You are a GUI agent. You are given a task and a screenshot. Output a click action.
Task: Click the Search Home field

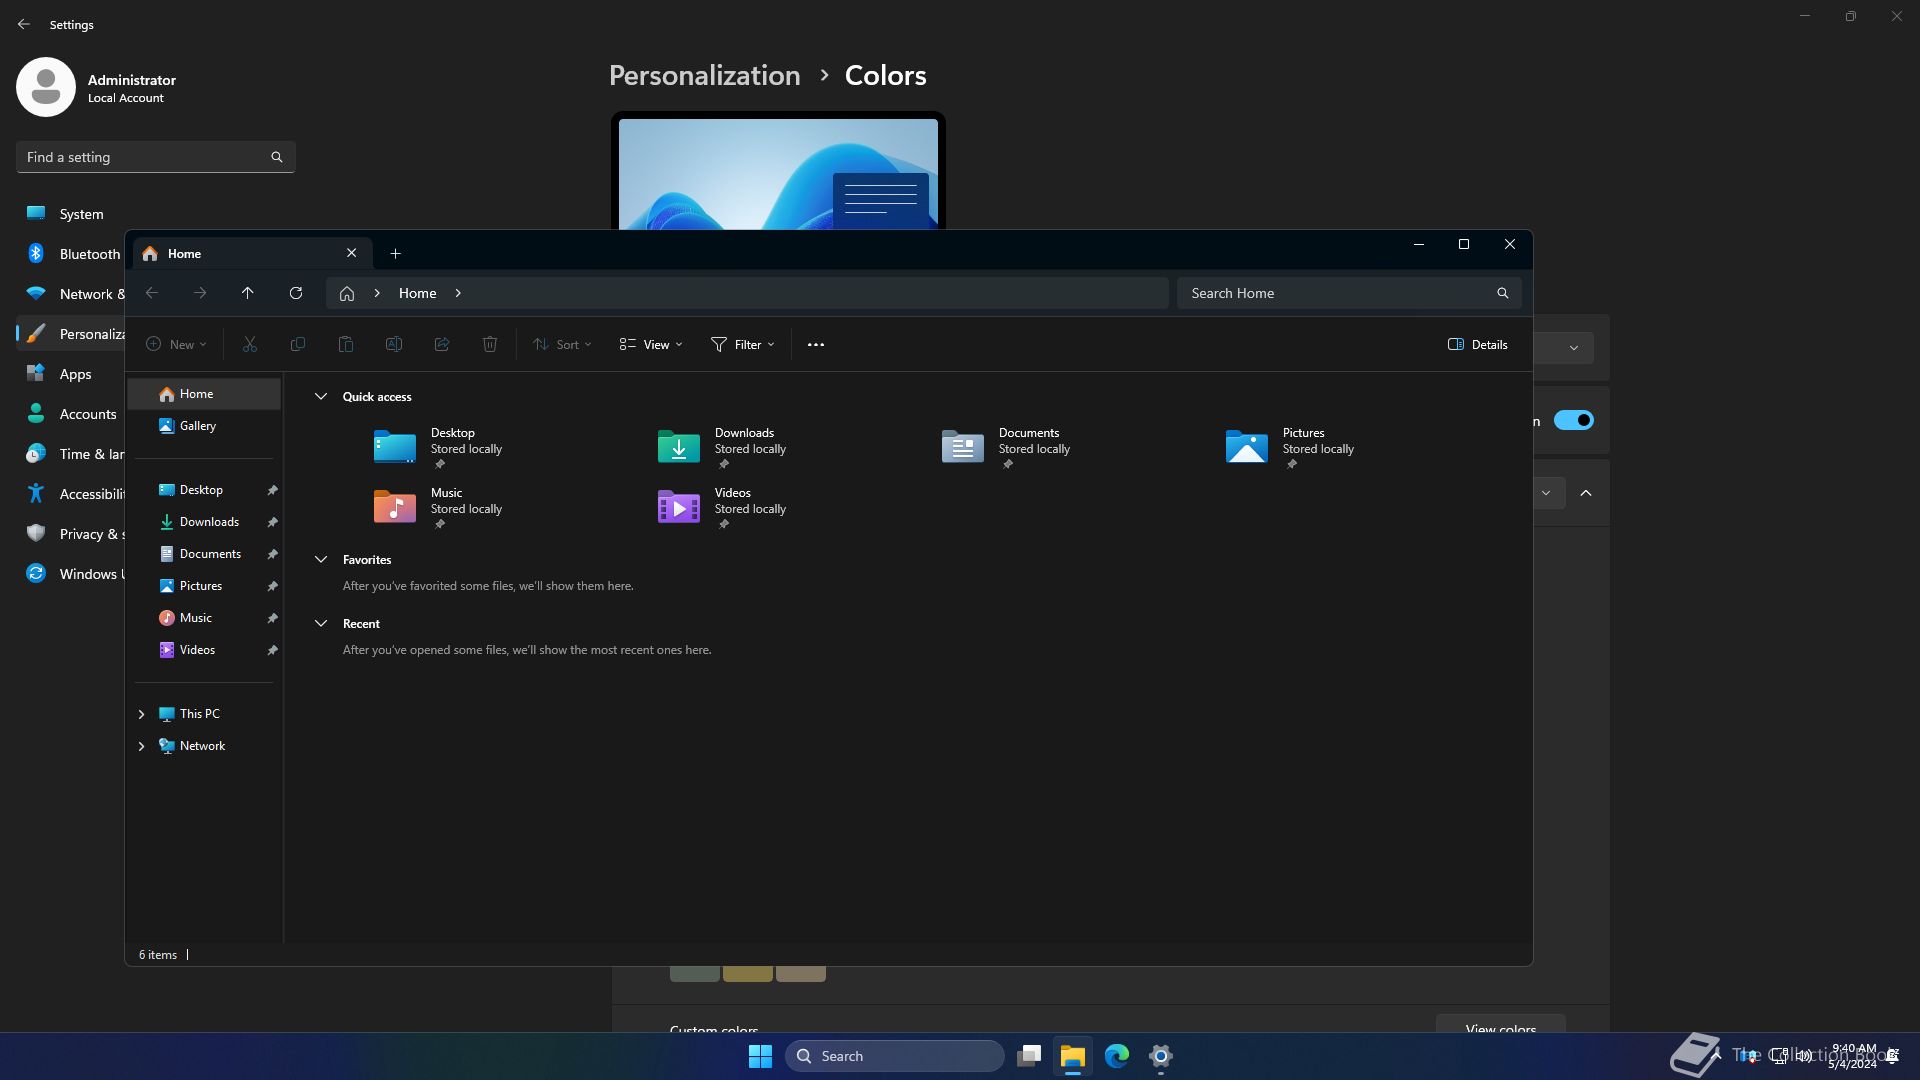click(1335, 293)
